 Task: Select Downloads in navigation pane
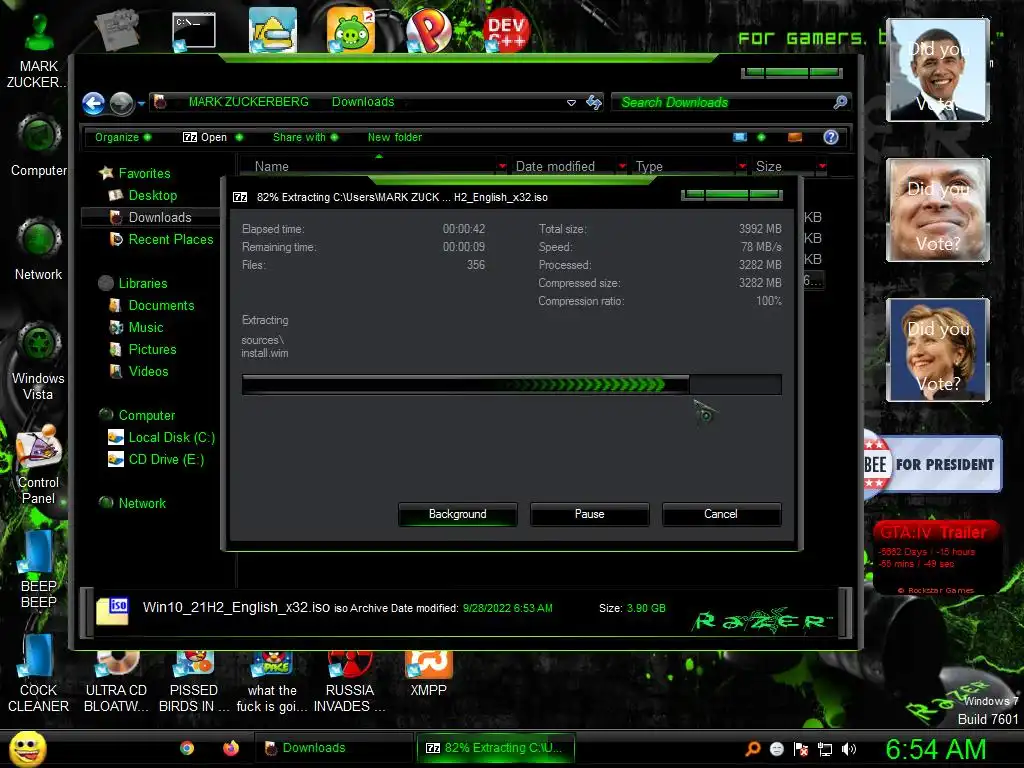click(159, 217)
